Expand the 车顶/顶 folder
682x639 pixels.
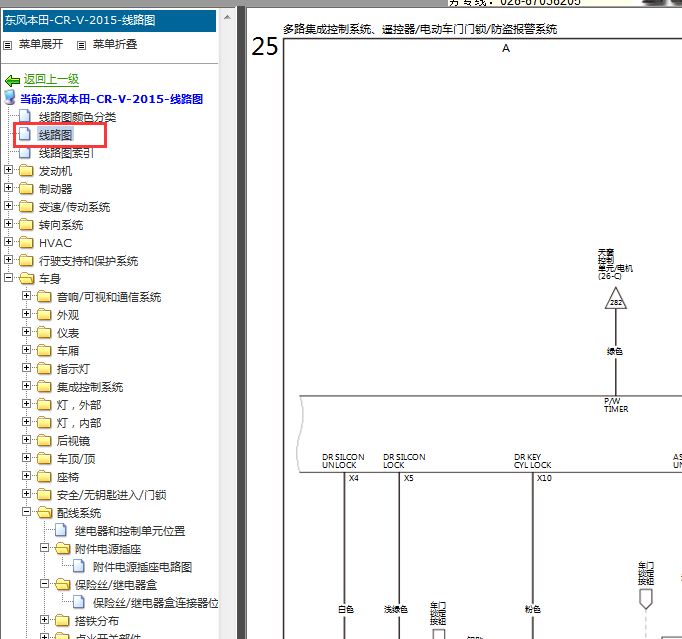click(x=26, y=458)
